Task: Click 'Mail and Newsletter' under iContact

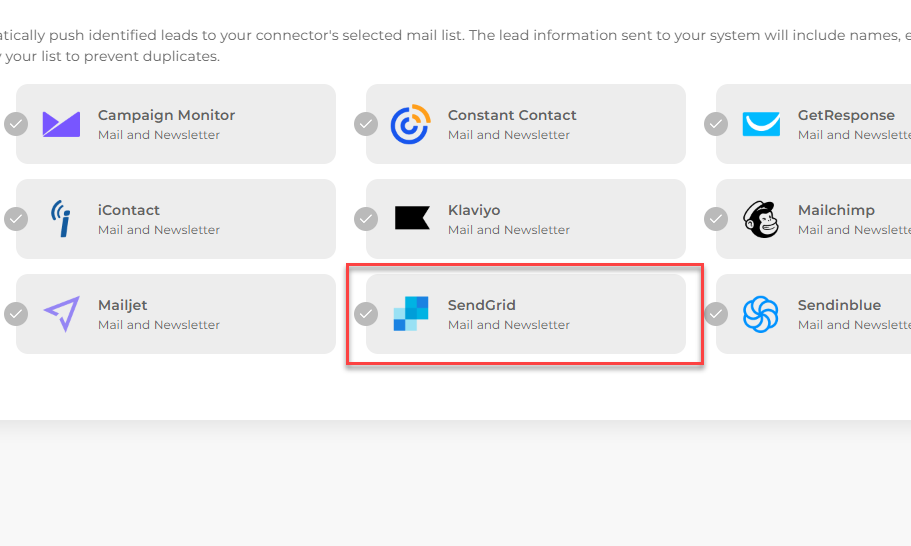Action: (159, 230)
